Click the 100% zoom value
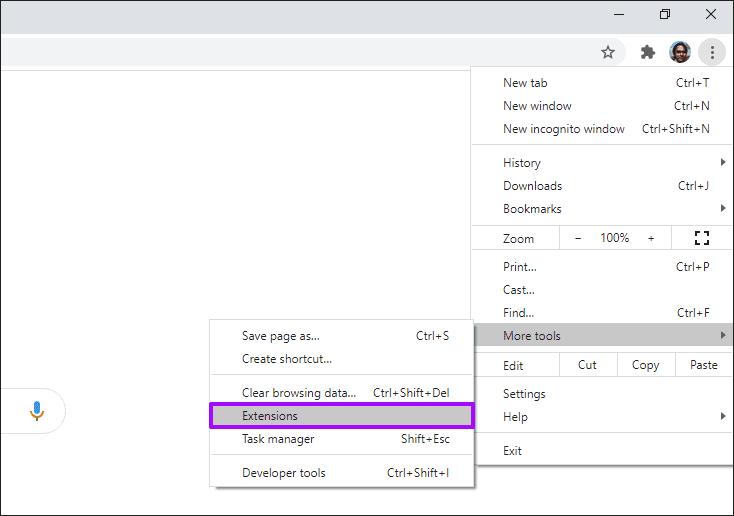The height and width of the screenshot is (516, 734). click(615, 238)
